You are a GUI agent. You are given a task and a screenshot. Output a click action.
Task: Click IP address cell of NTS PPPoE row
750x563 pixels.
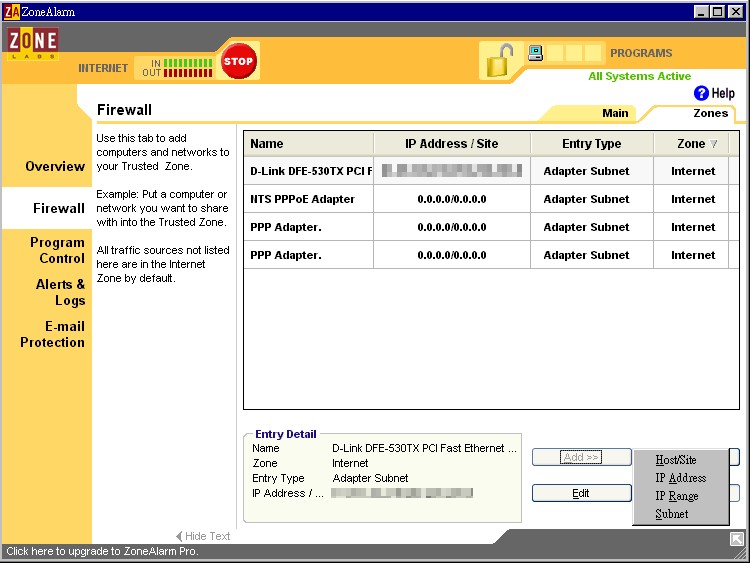click(452, 199)
